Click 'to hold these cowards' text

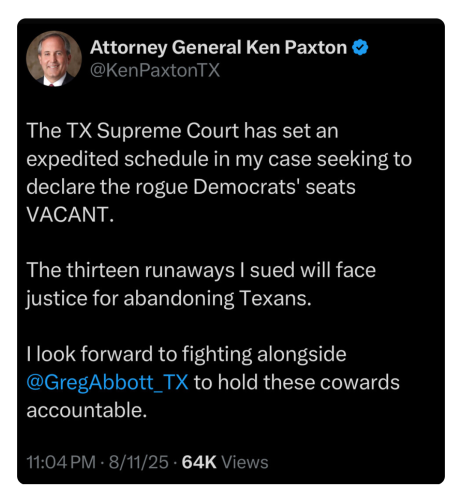click(297, 382)
